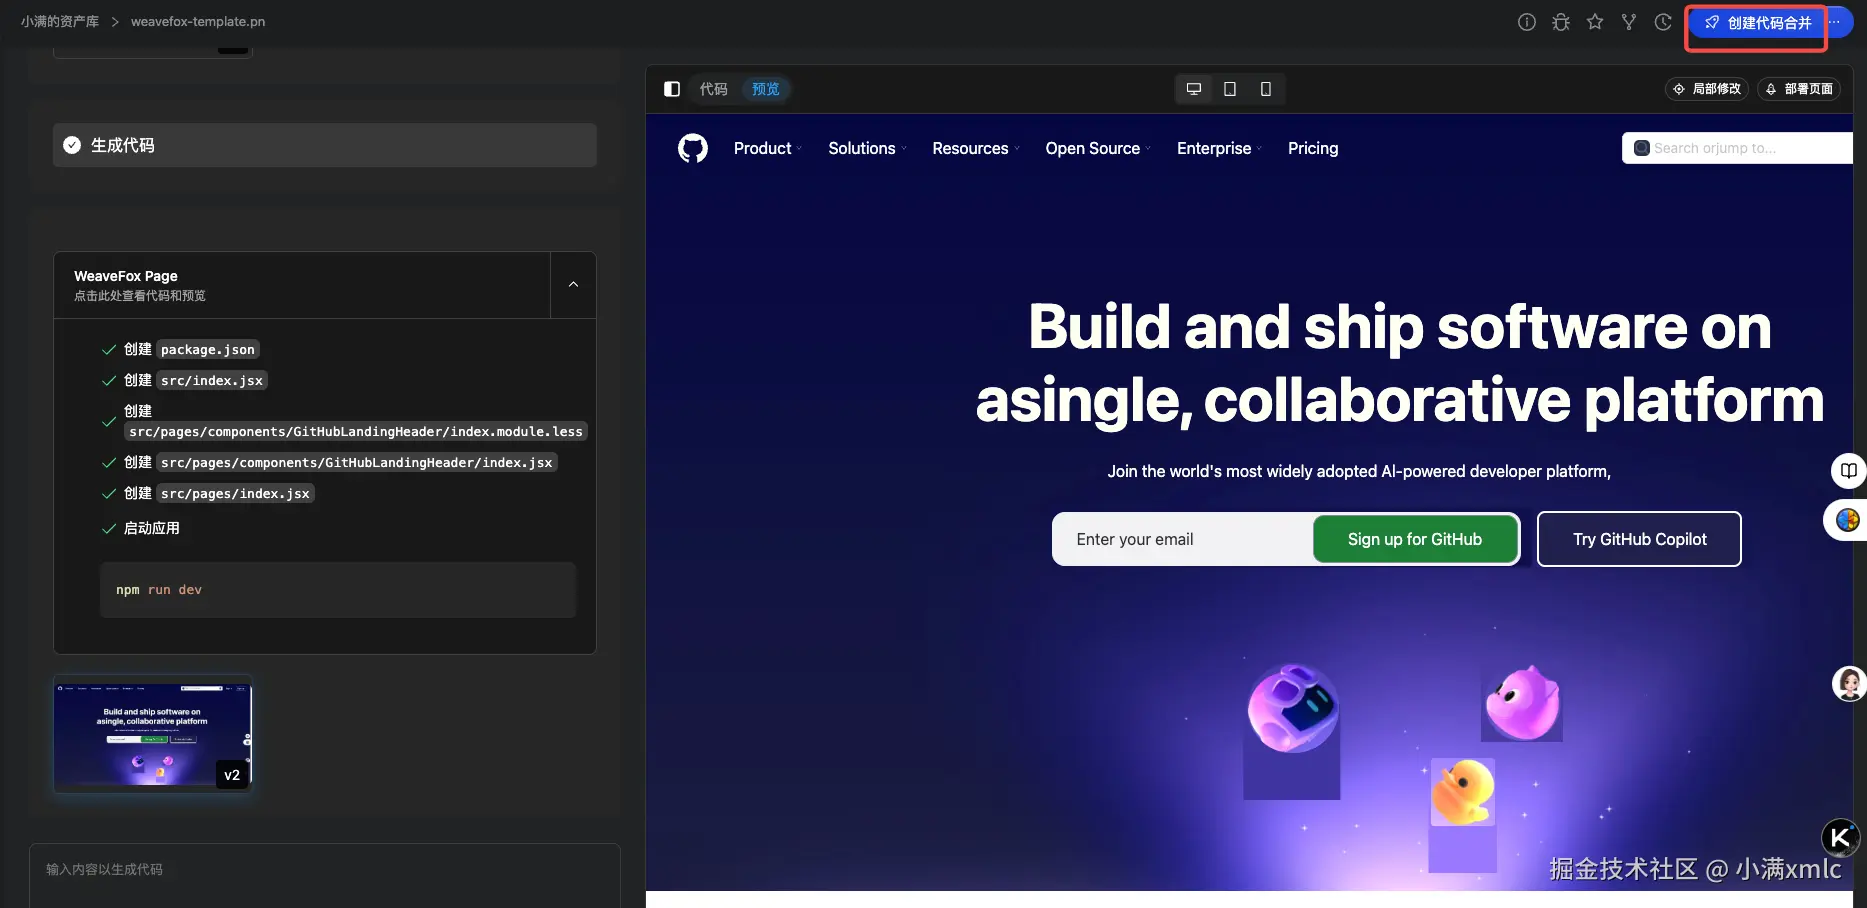The width and height of the screenshot is (1867, 908).
Task: Expand the Open Source menu
Action: (x=1098, y=148)
